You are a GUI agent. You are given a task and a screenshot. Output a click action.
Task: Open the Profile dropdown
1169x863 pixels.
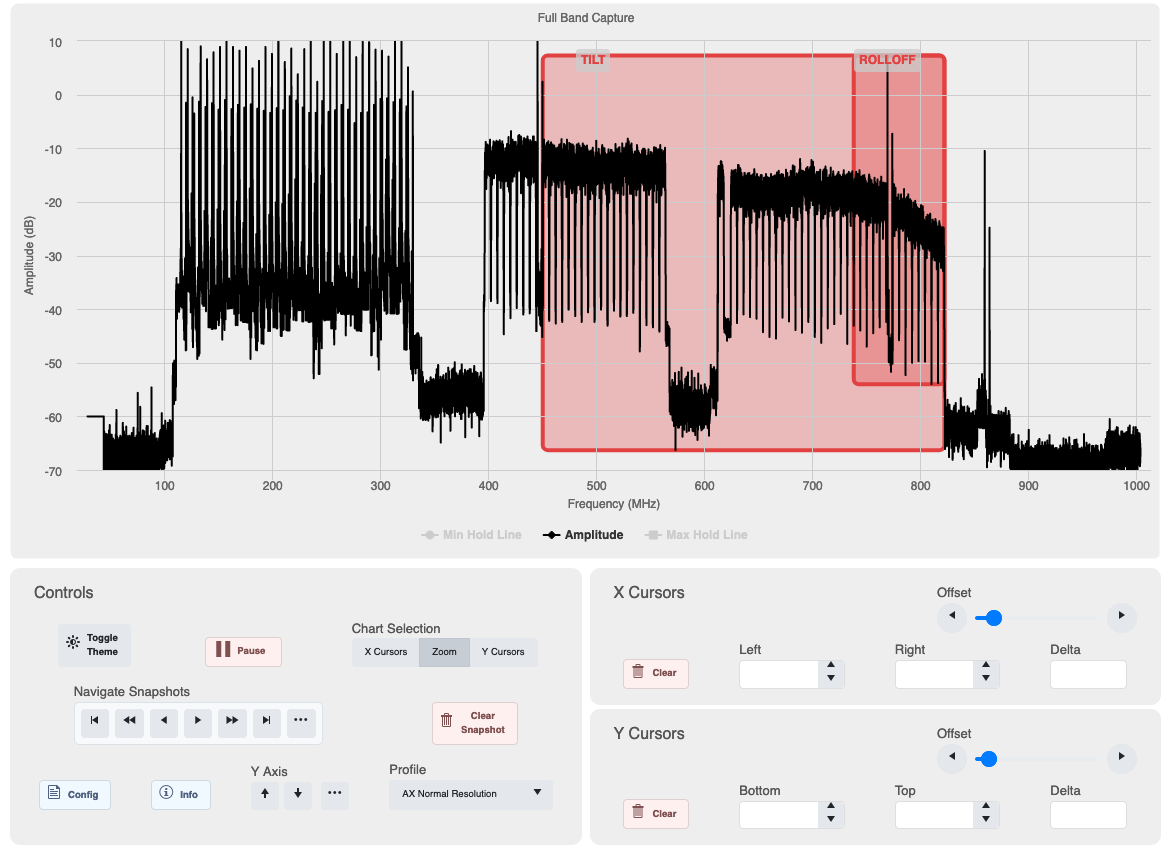coord(470,795)
